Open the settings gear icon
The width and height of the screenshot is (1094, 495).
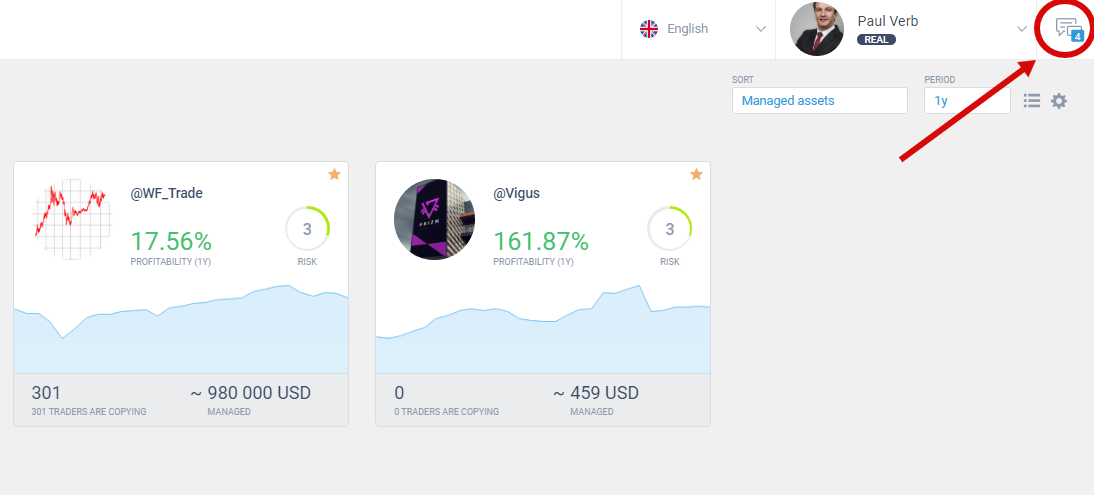[1059, 101]
